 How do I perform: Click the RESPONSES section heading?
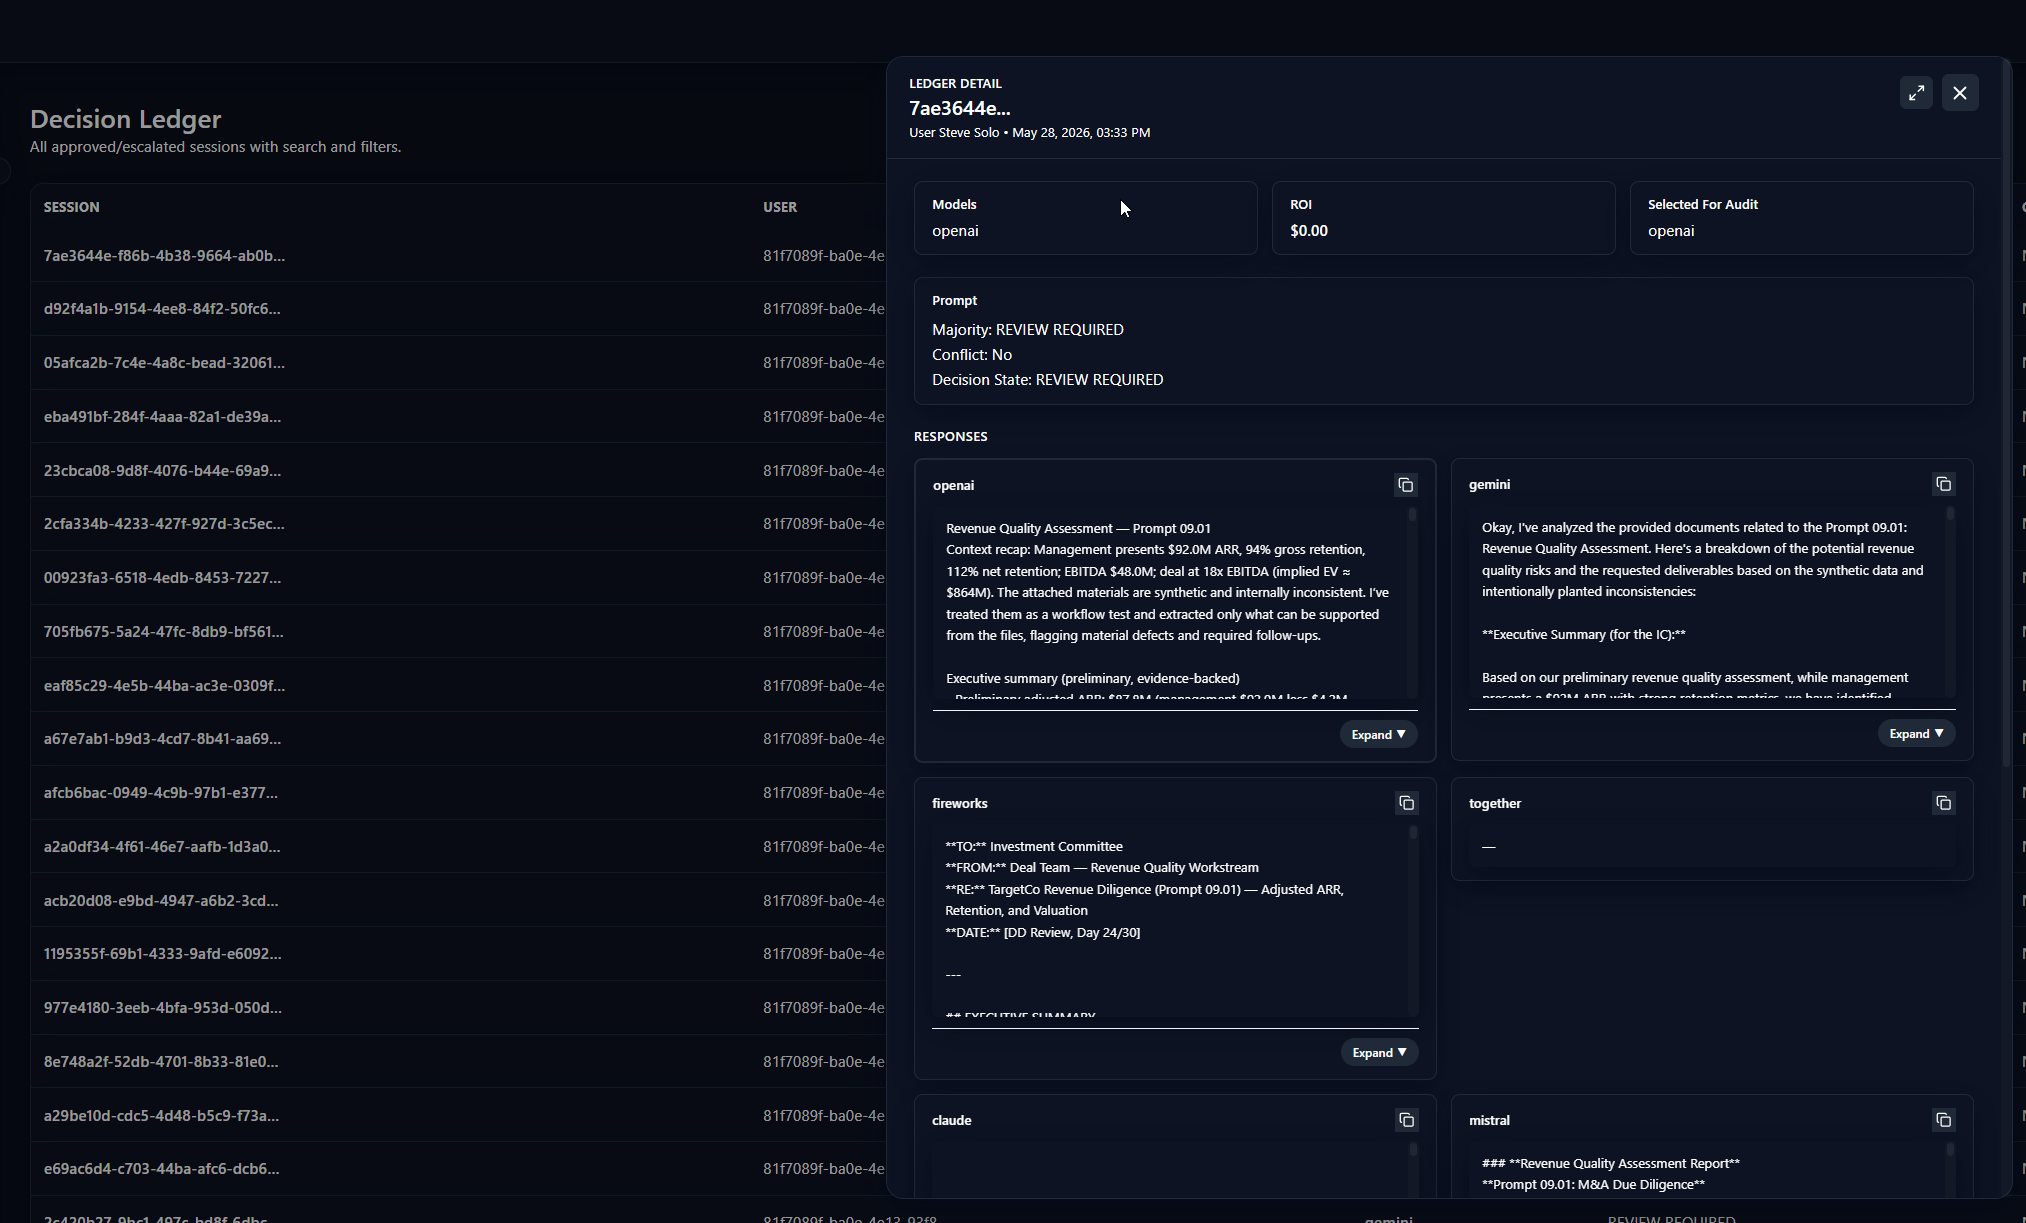(950, 437)
